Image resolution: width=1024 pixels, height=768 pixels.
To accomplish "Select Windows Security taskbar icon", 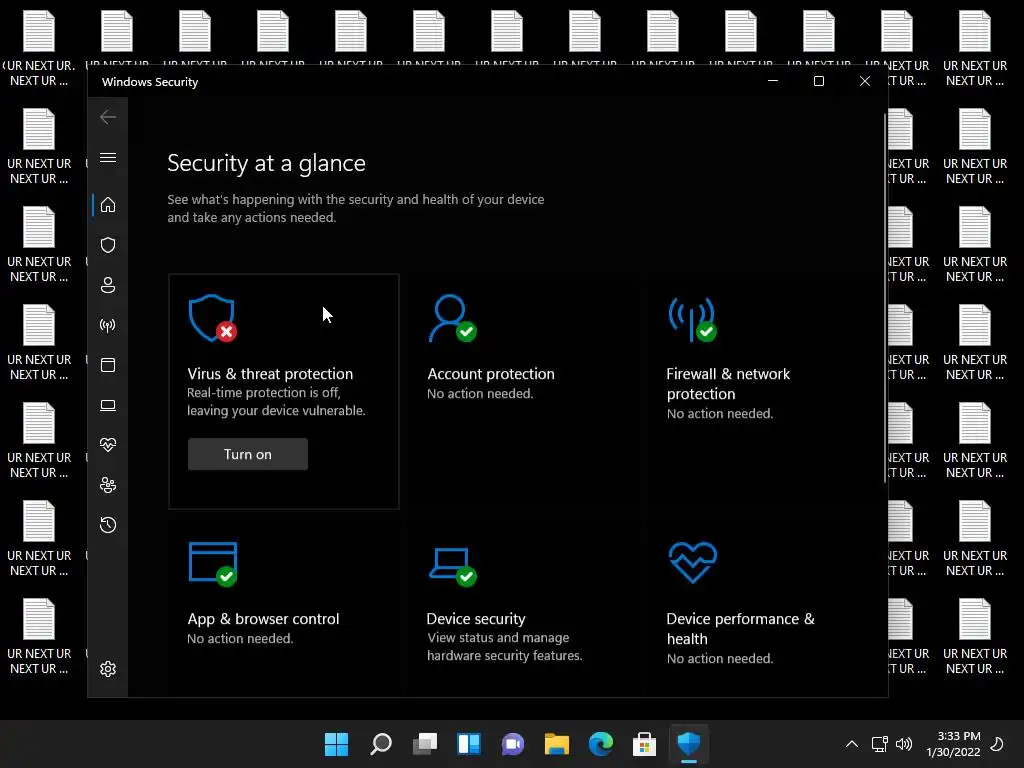I will click(688, 744).
